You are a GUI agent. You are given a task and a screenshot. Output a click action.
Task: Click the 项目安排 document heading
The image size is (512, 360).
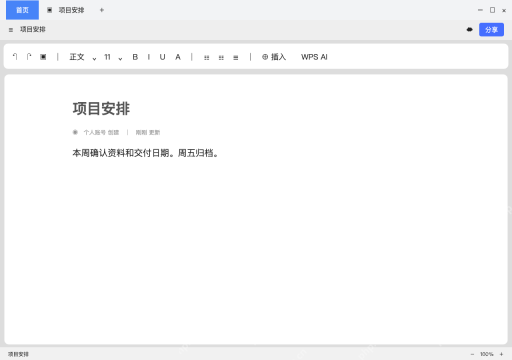[101, 109]
